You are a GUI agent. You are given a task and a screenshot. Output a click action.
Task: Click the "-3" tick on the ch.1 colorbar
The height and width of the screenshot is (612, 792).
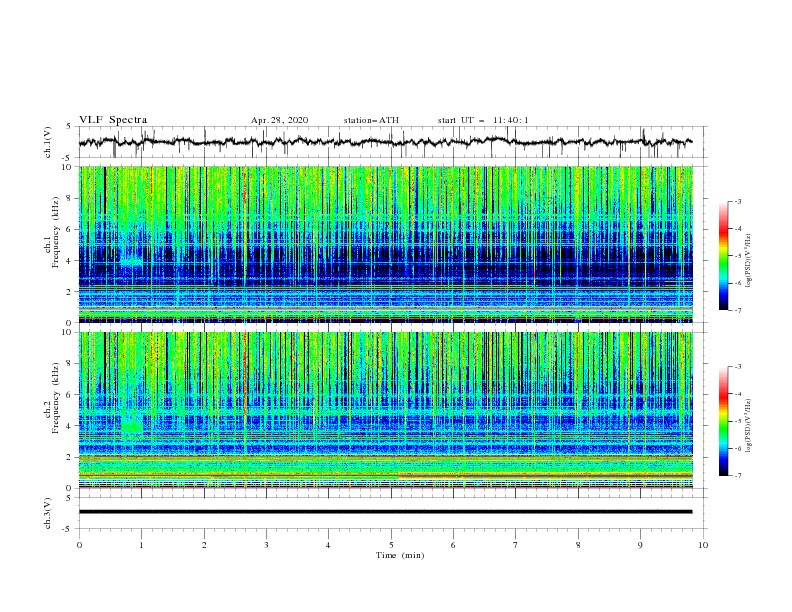click(738, 201)
